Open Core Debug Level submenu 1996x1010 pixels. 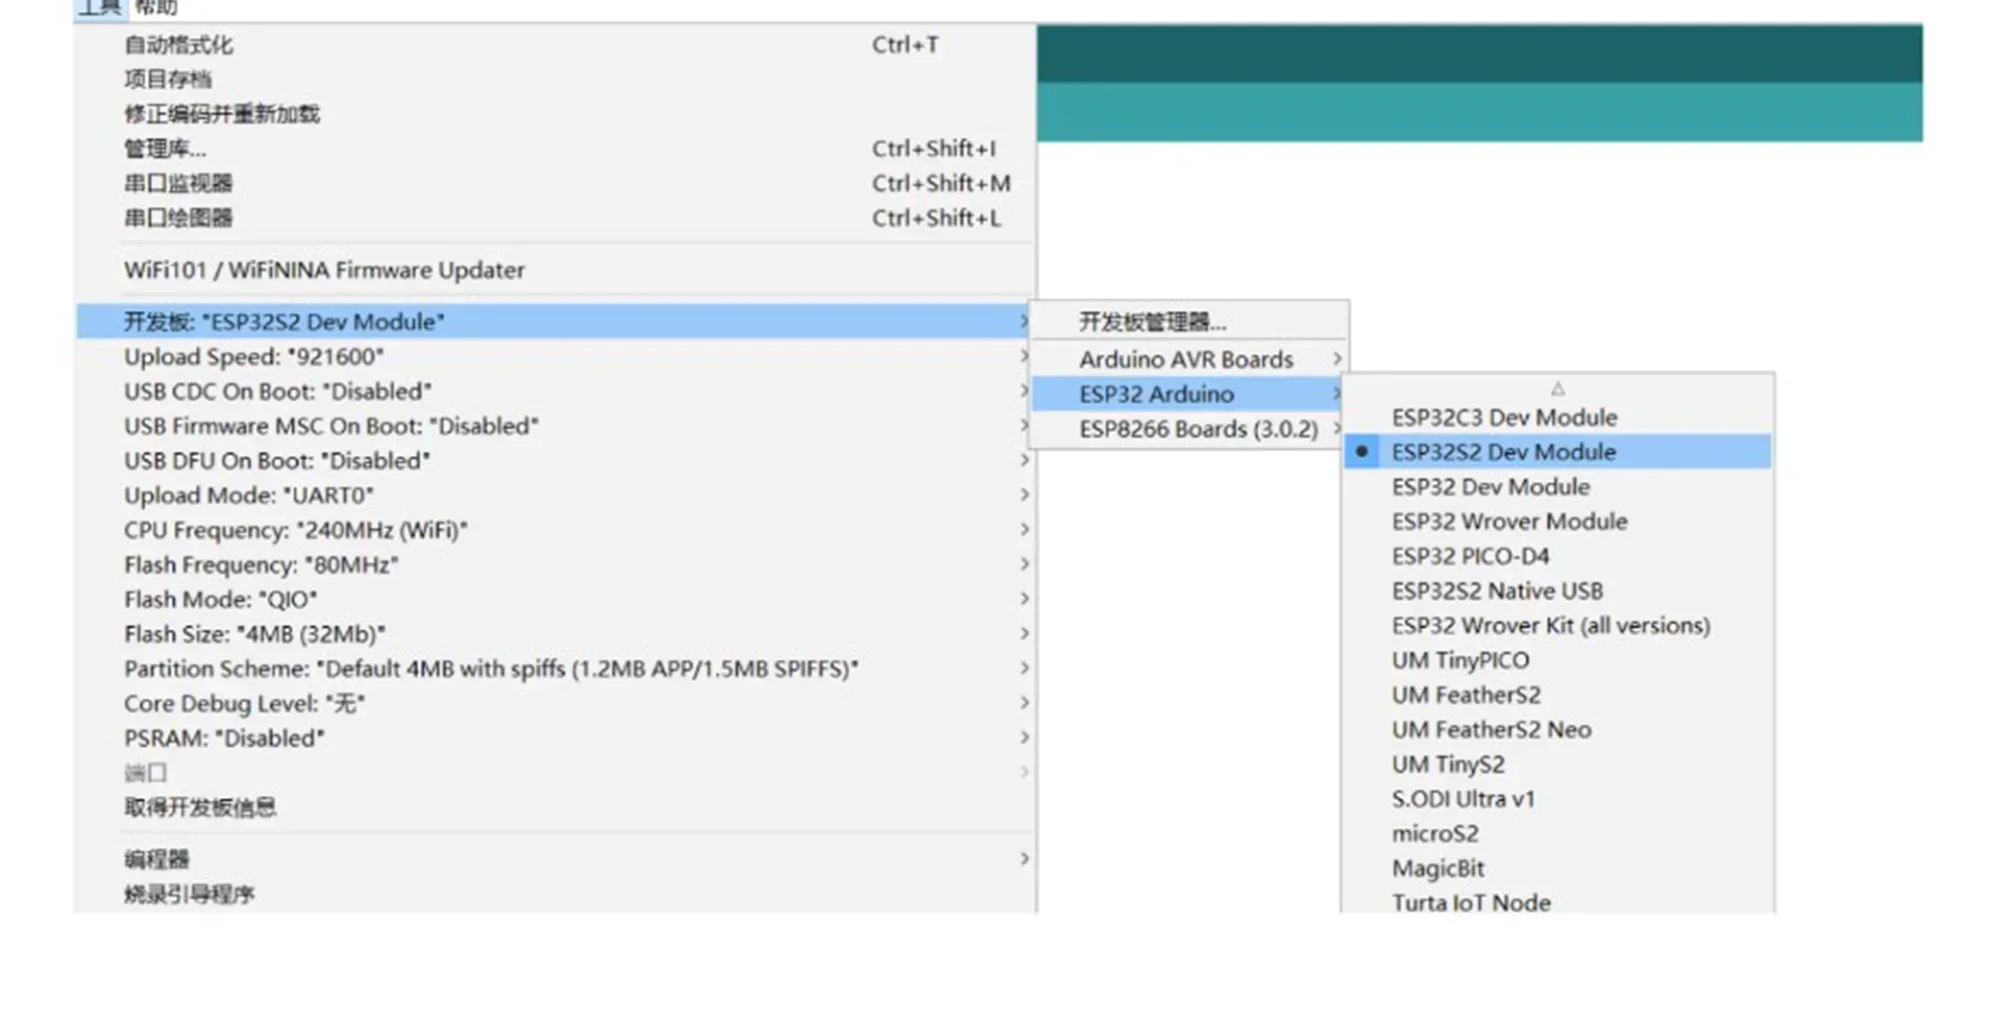tap(555, 703)
